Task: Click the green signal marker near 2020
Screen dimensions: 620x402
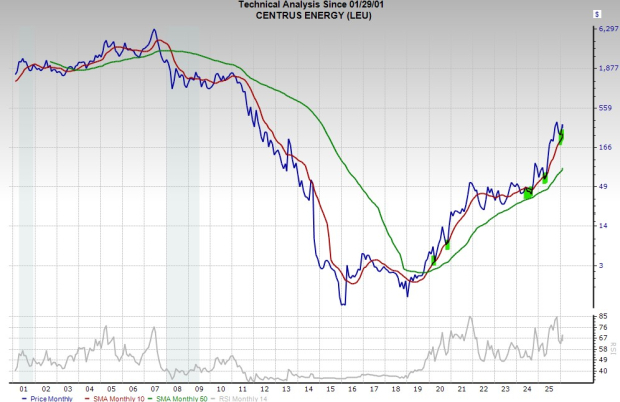Action: (447, 245)
